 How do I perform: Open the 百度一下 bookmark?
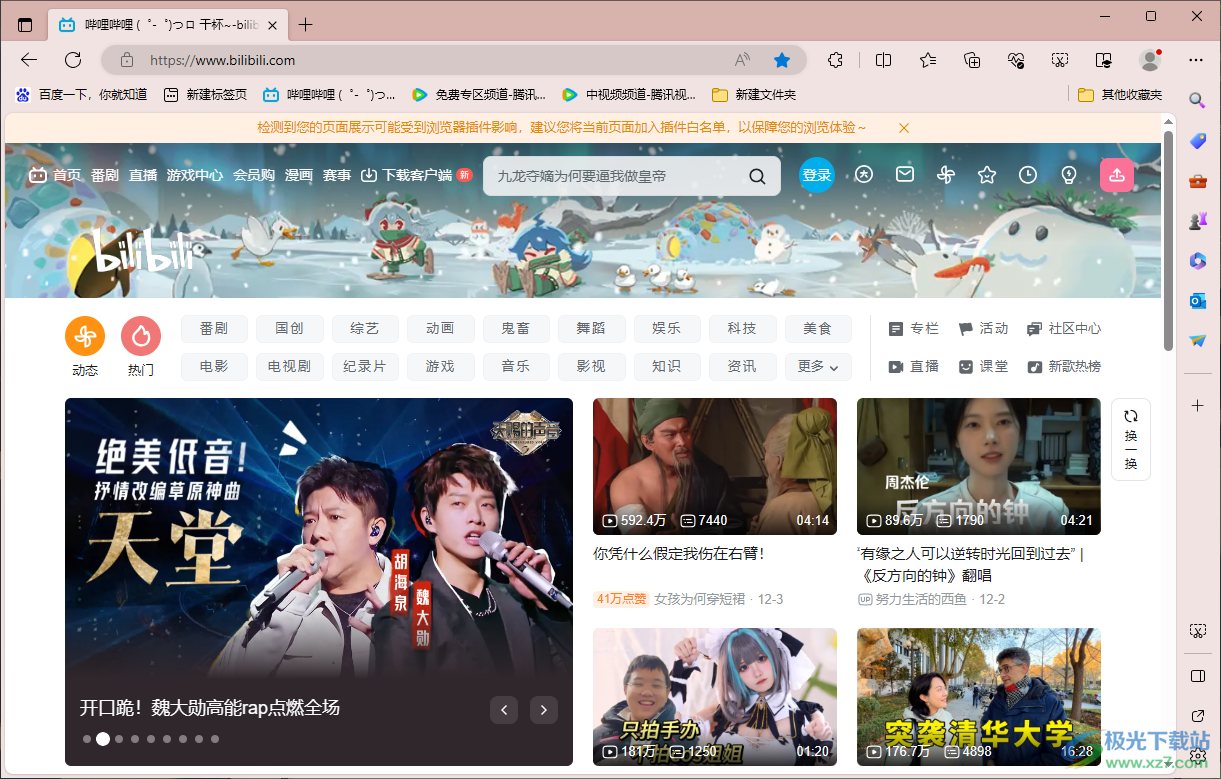81,95
